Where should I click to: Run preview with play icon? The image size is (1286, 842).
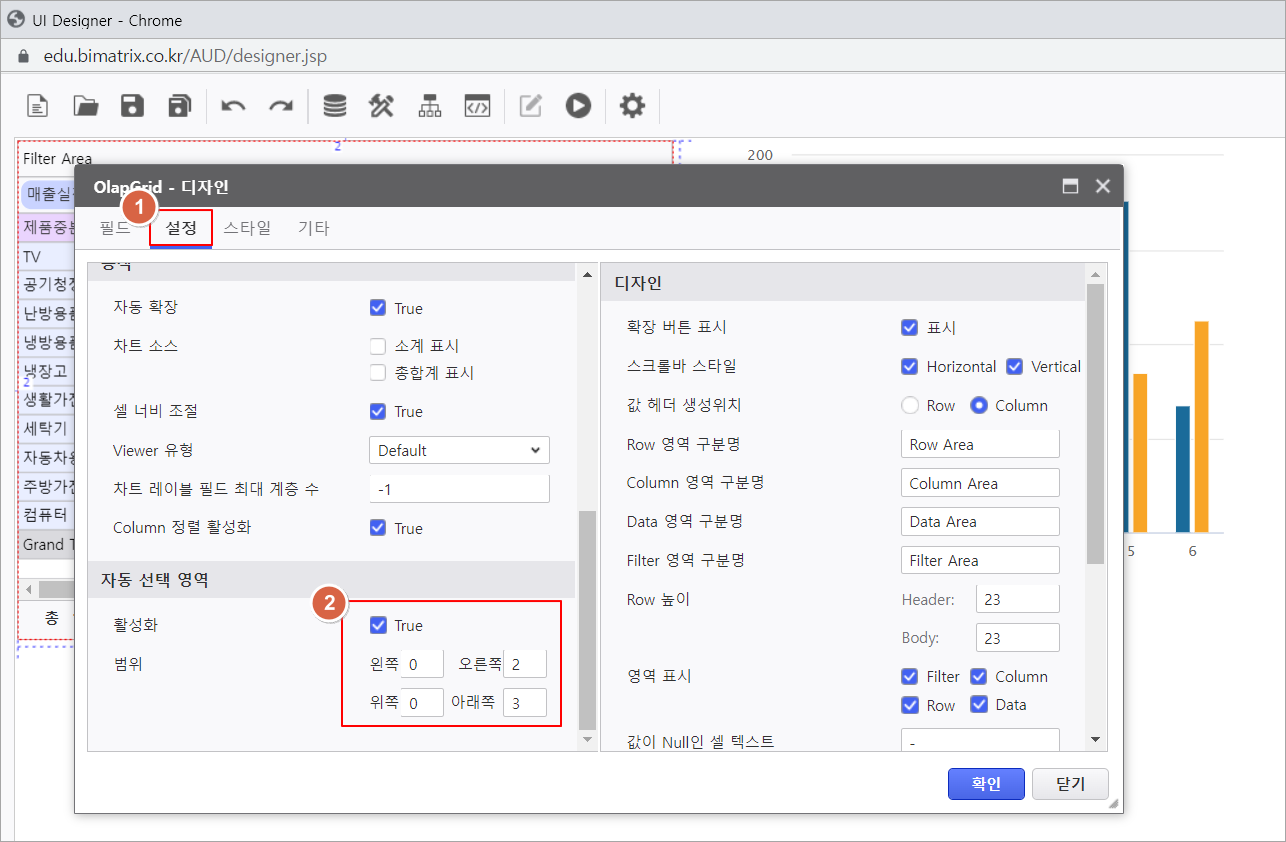578,105
